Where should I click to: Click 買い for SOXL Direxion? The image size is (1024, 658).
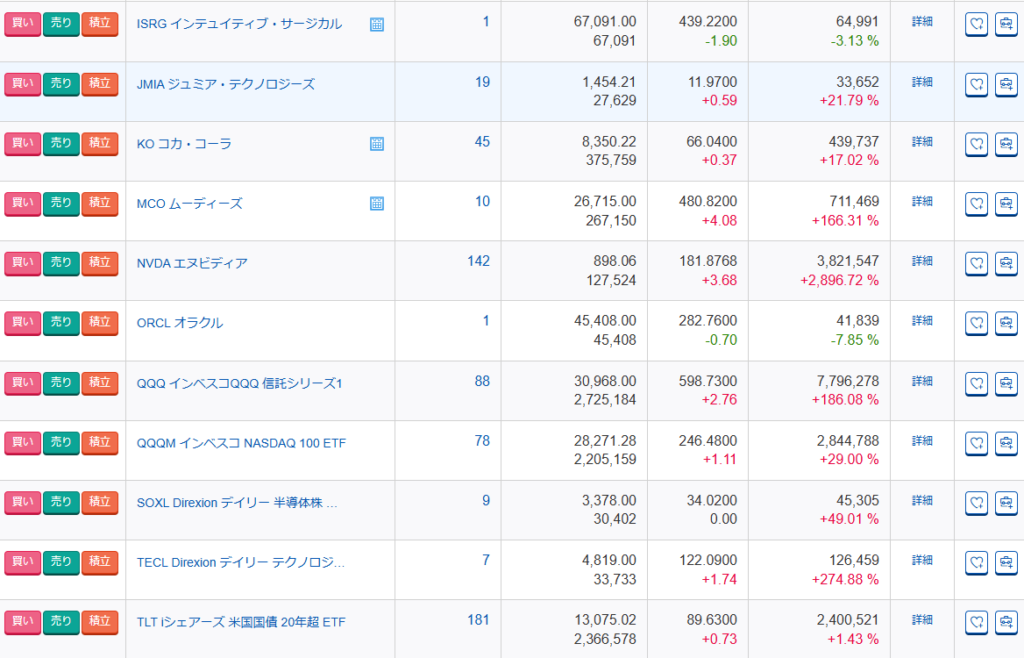22,502
